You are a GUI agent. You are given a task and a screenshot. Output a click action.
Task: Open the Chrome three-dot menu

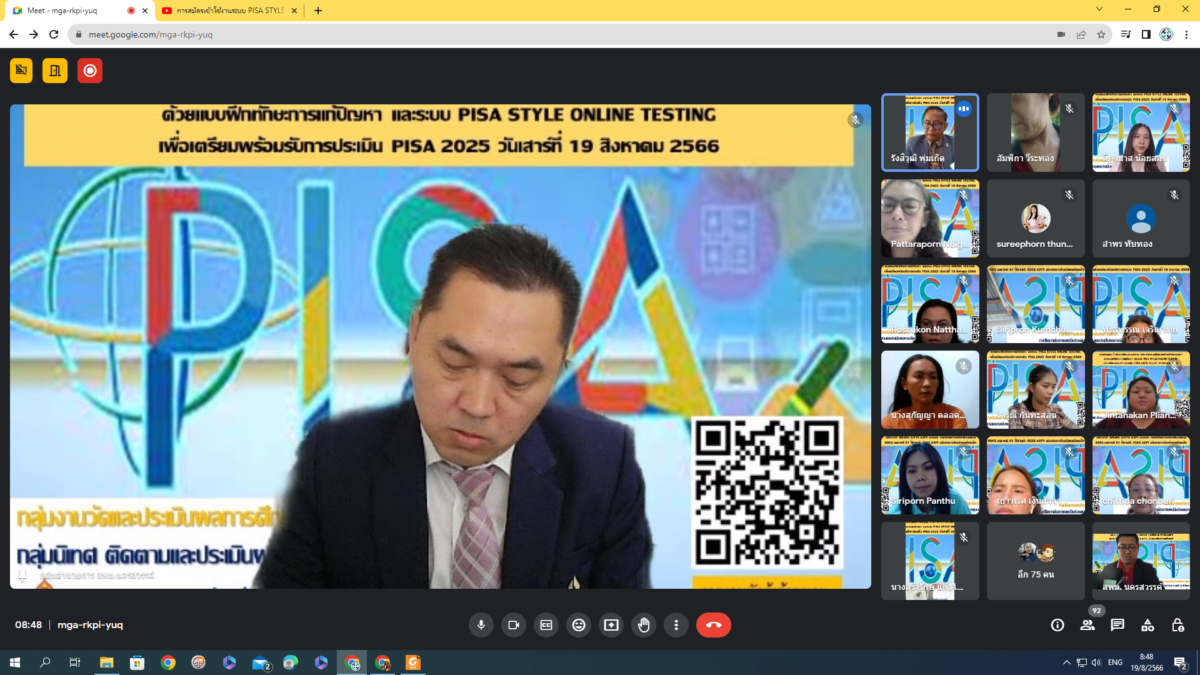pos(1186,34)
